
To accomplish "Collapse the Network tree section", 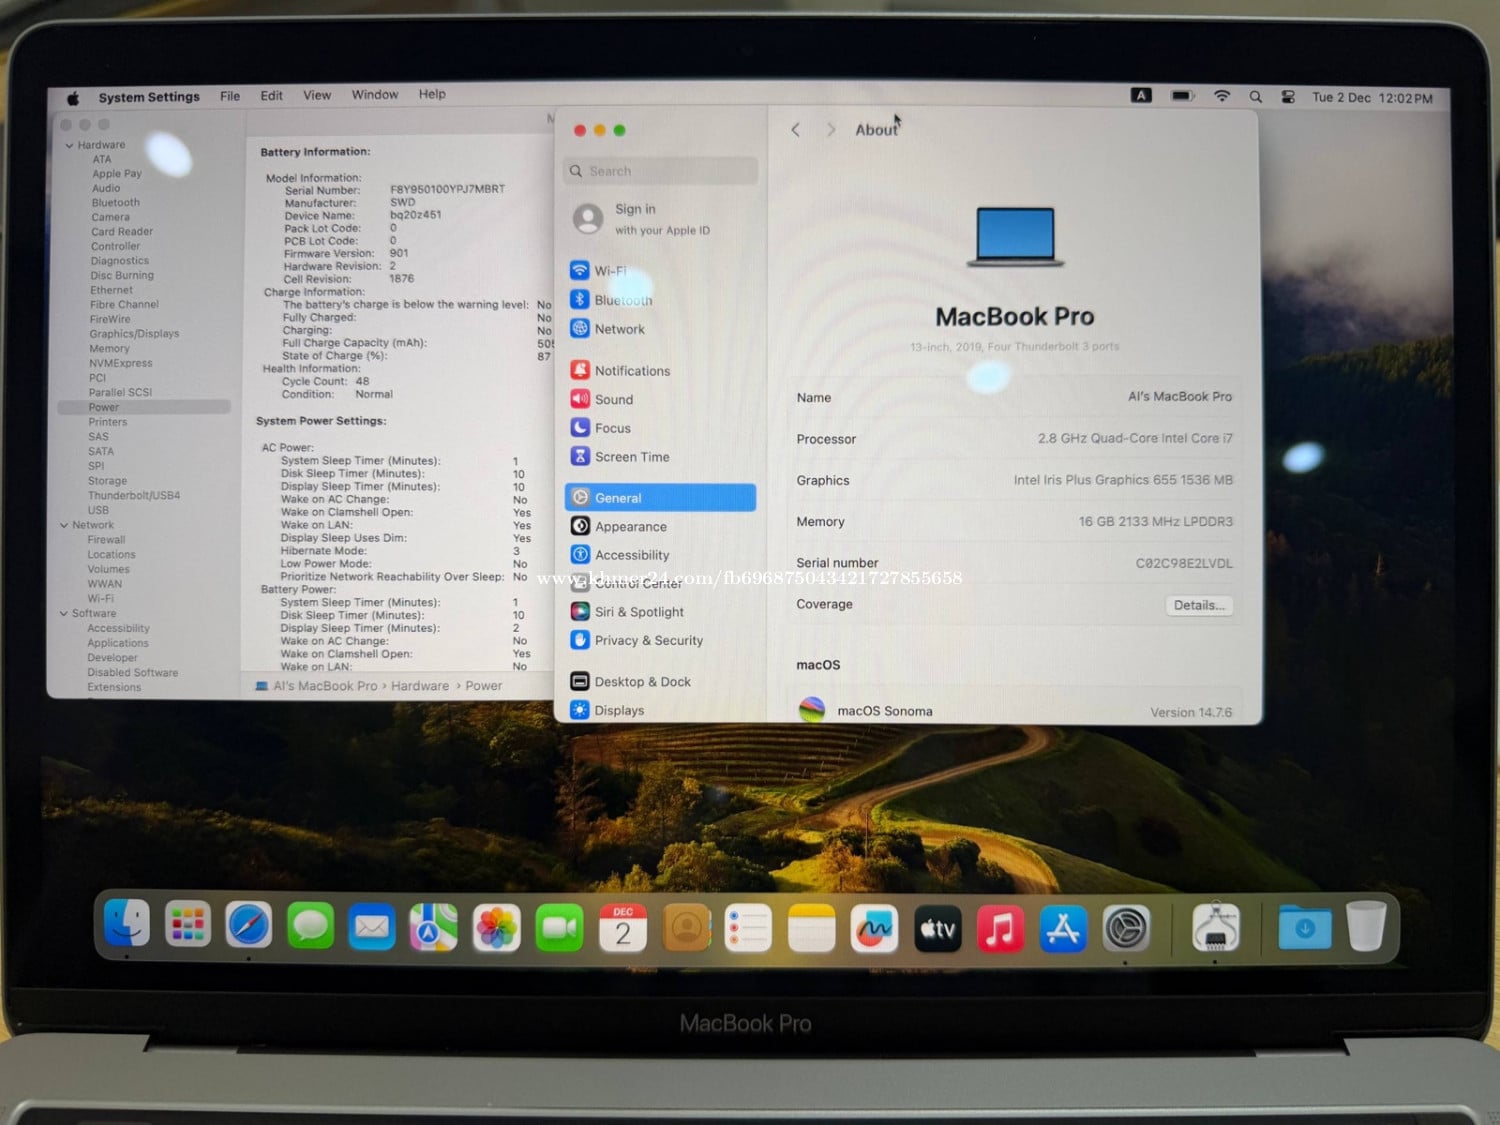I will point(64,526).
